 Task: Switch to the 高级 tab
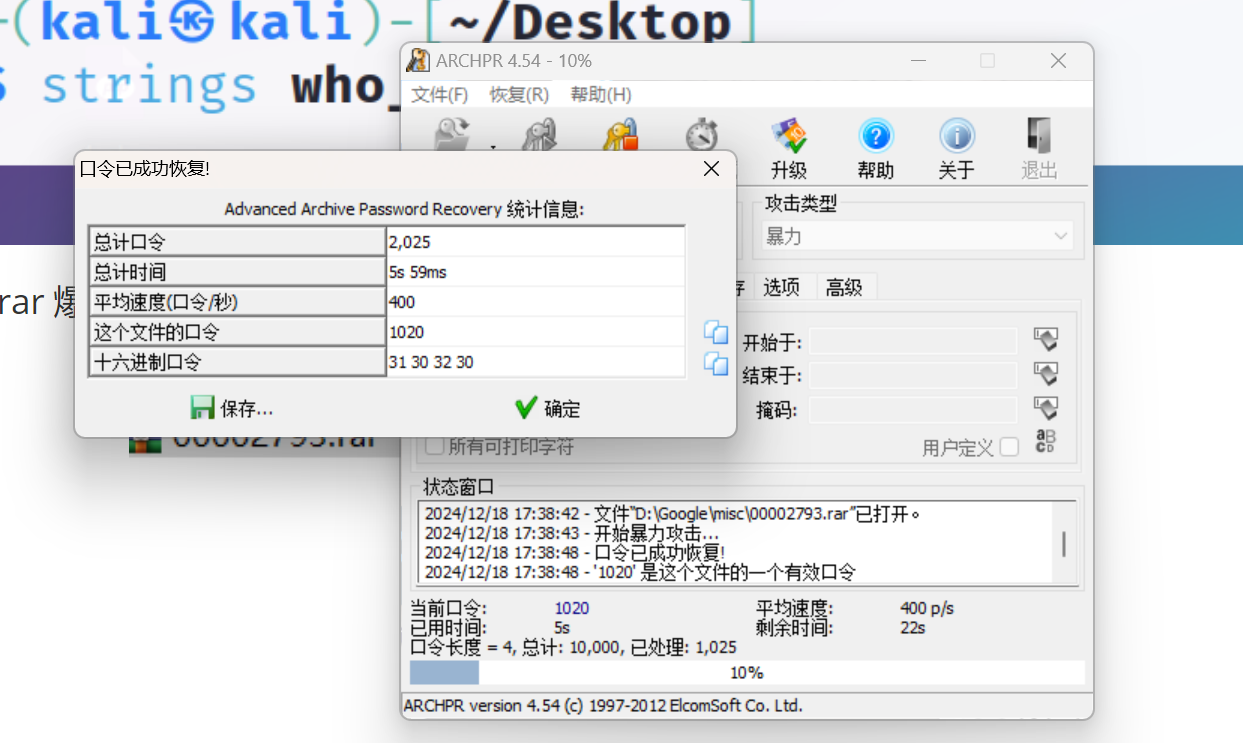tap(844, 287)
